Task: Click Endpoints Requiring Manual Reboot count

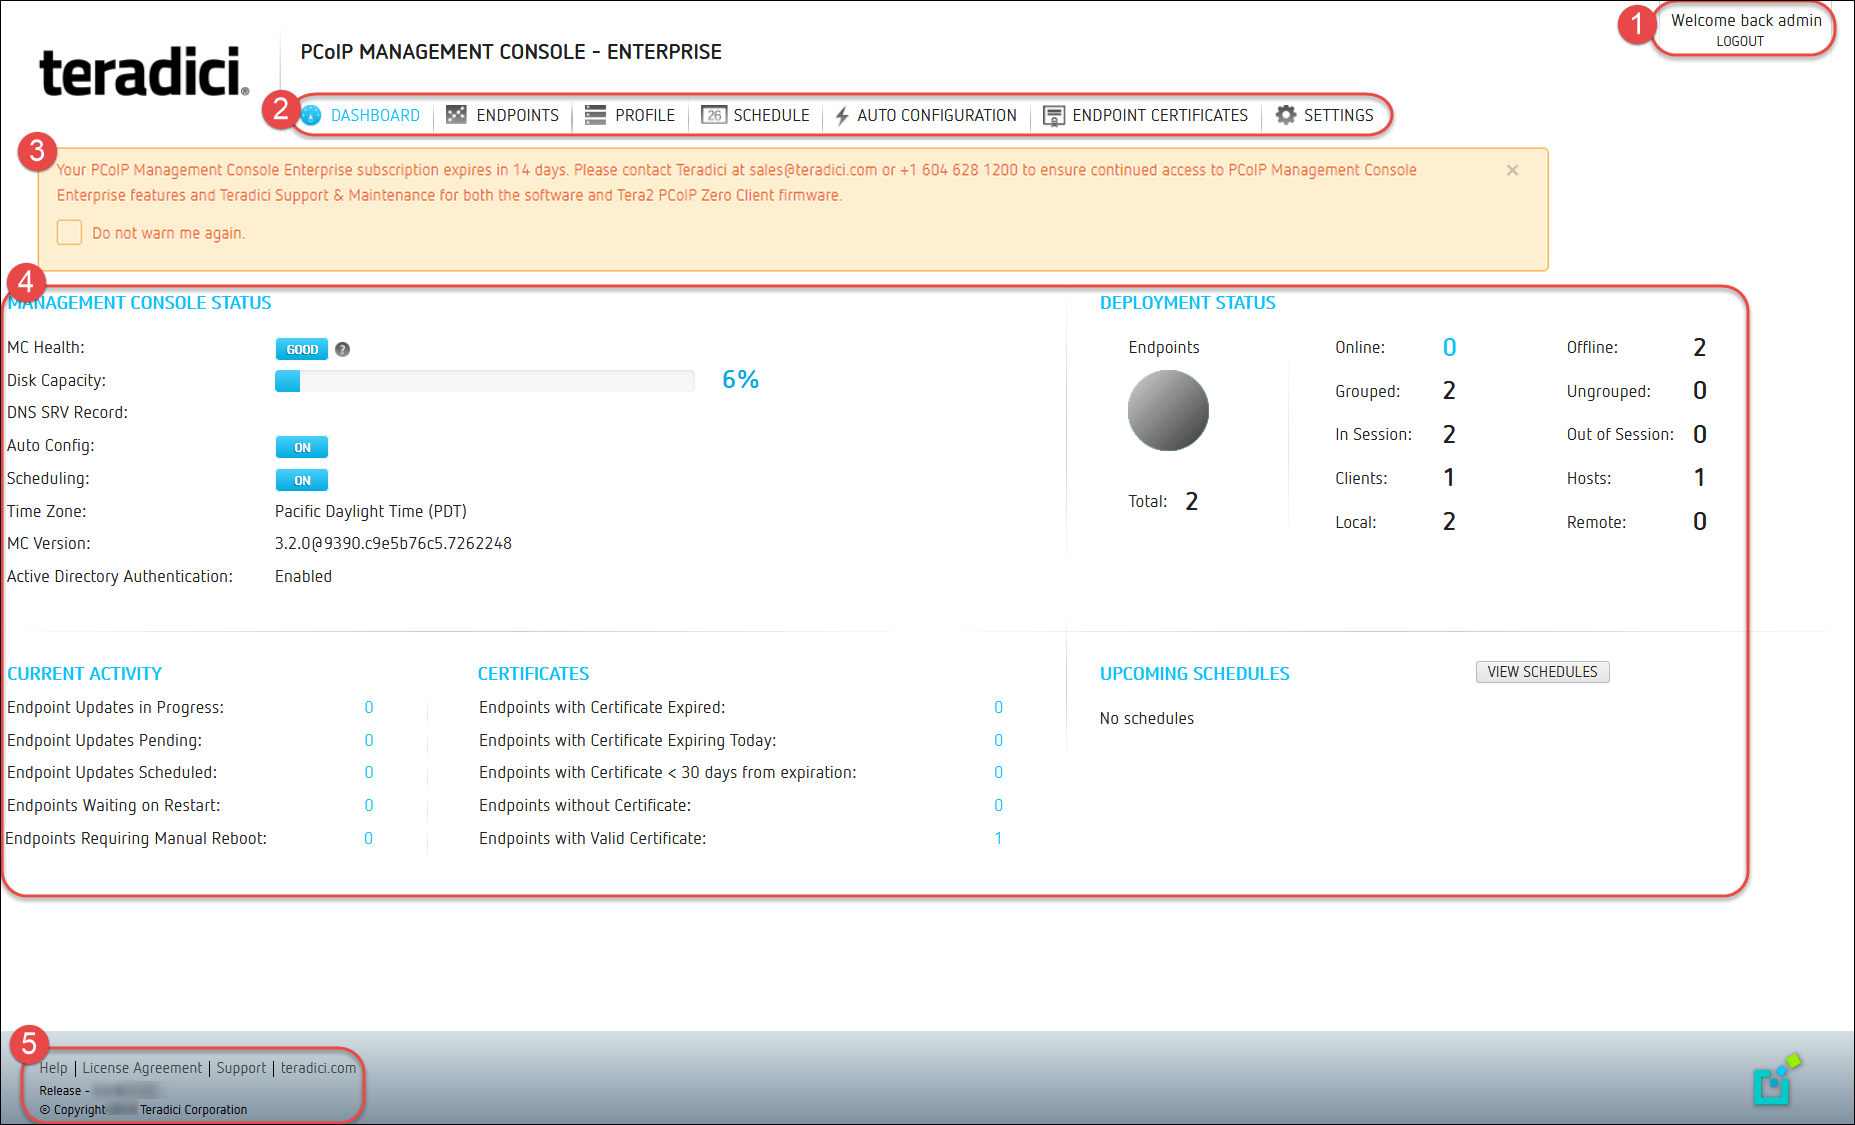Action: (x=369, y=838)
